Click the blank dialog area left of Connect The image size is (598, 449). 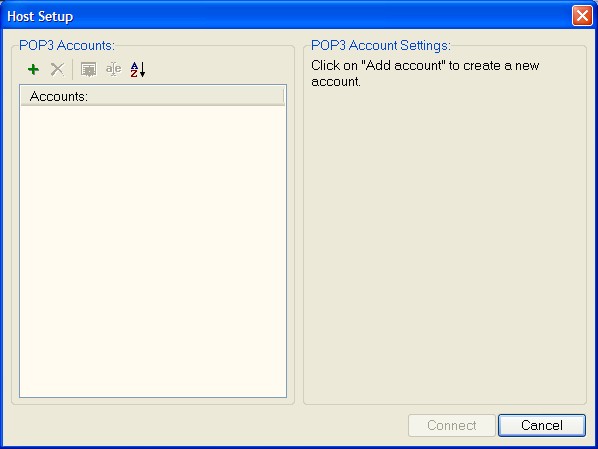point(206,425)
